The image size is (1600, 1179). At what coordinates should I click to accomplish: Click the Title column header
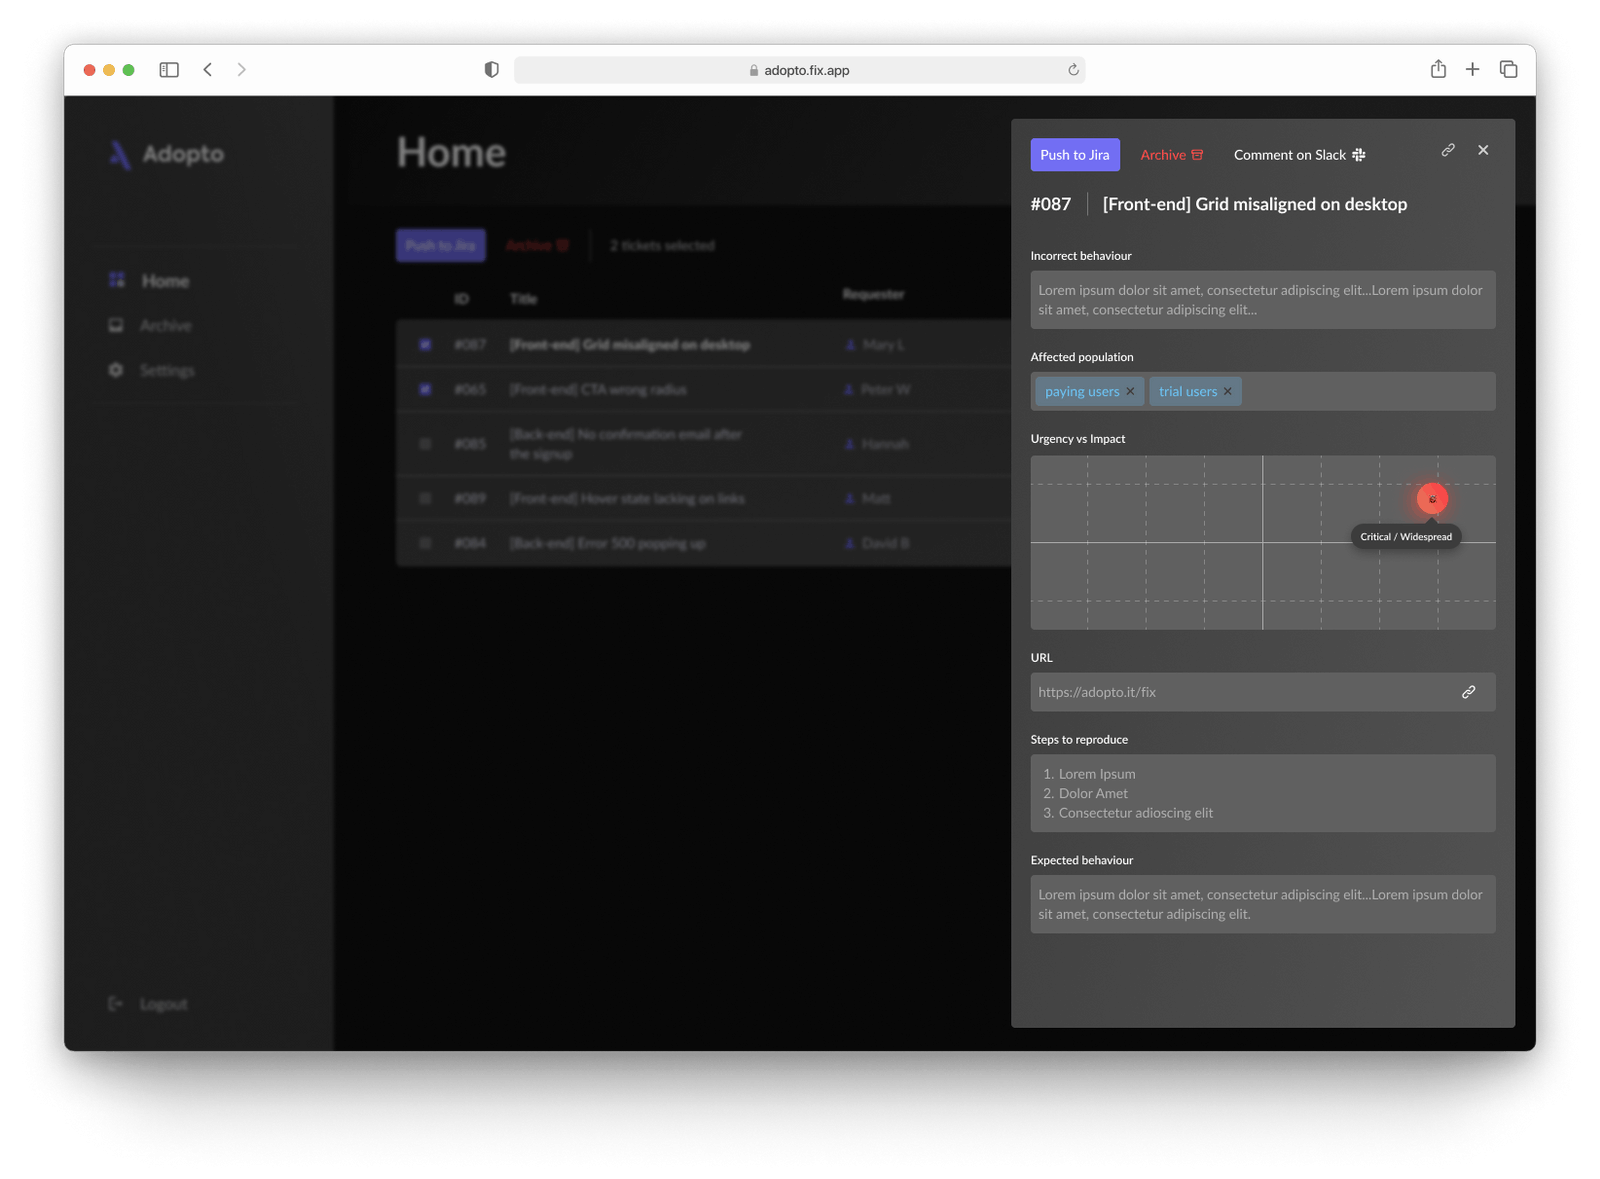[523, 299]
